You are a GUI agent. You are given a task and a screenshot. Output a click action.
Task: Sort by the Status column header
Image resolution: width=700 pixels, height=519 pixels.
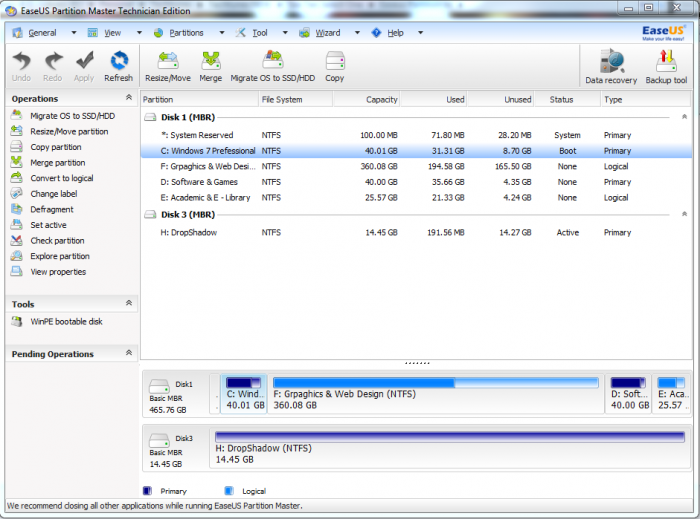567,100
